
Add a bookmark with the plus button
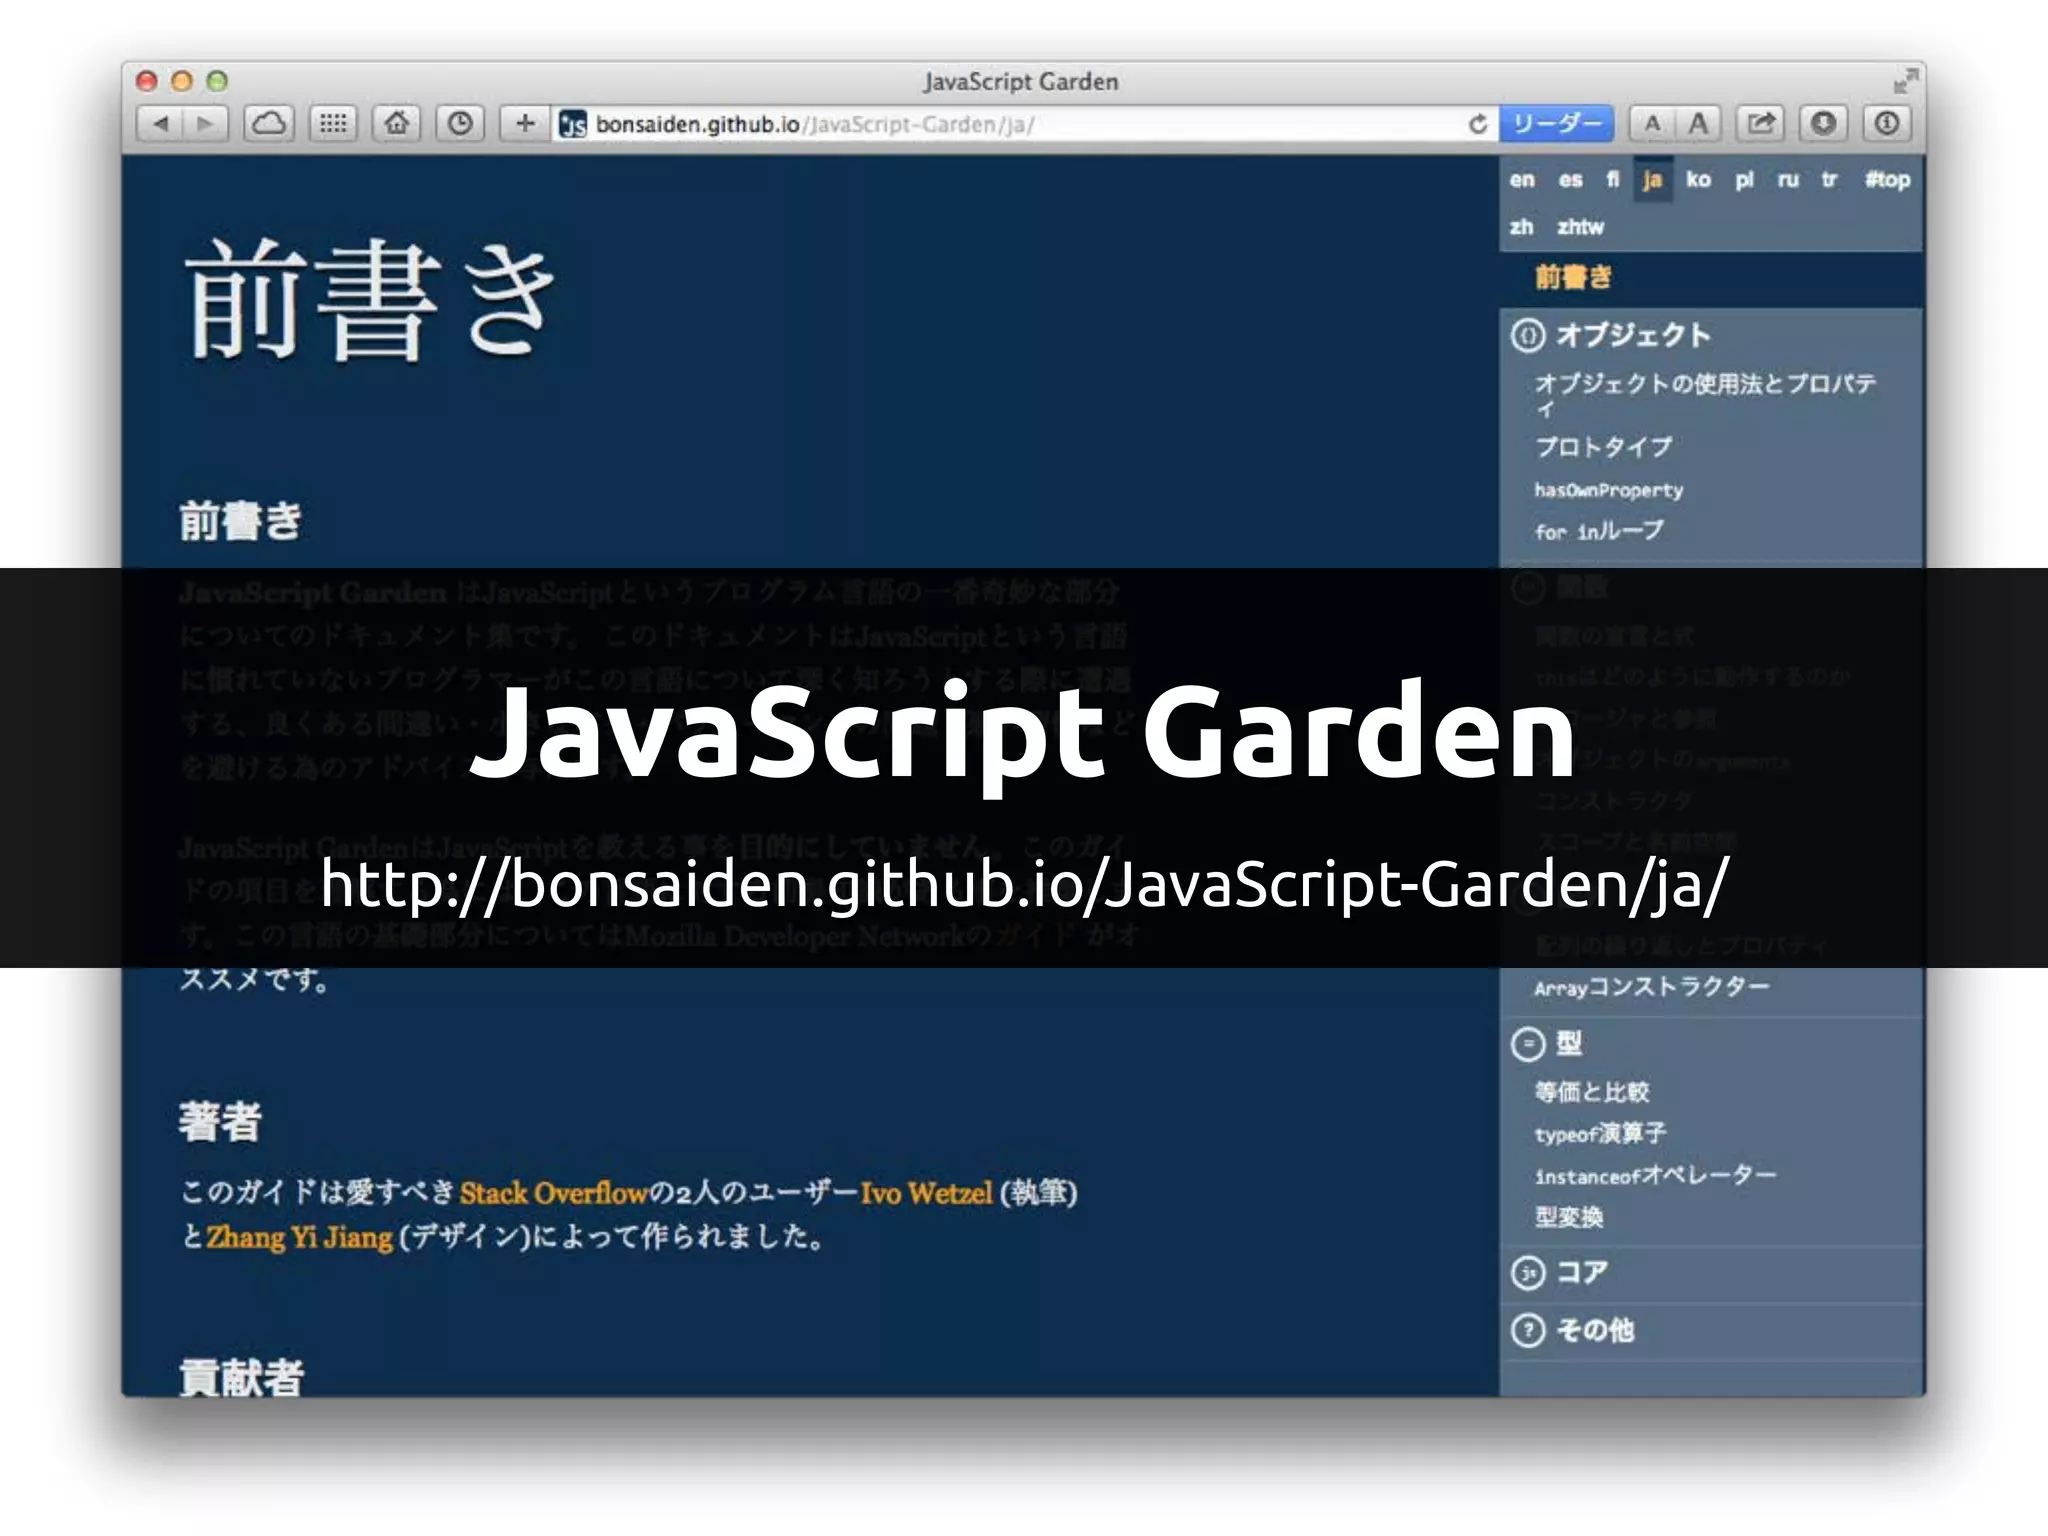[525, 124]
